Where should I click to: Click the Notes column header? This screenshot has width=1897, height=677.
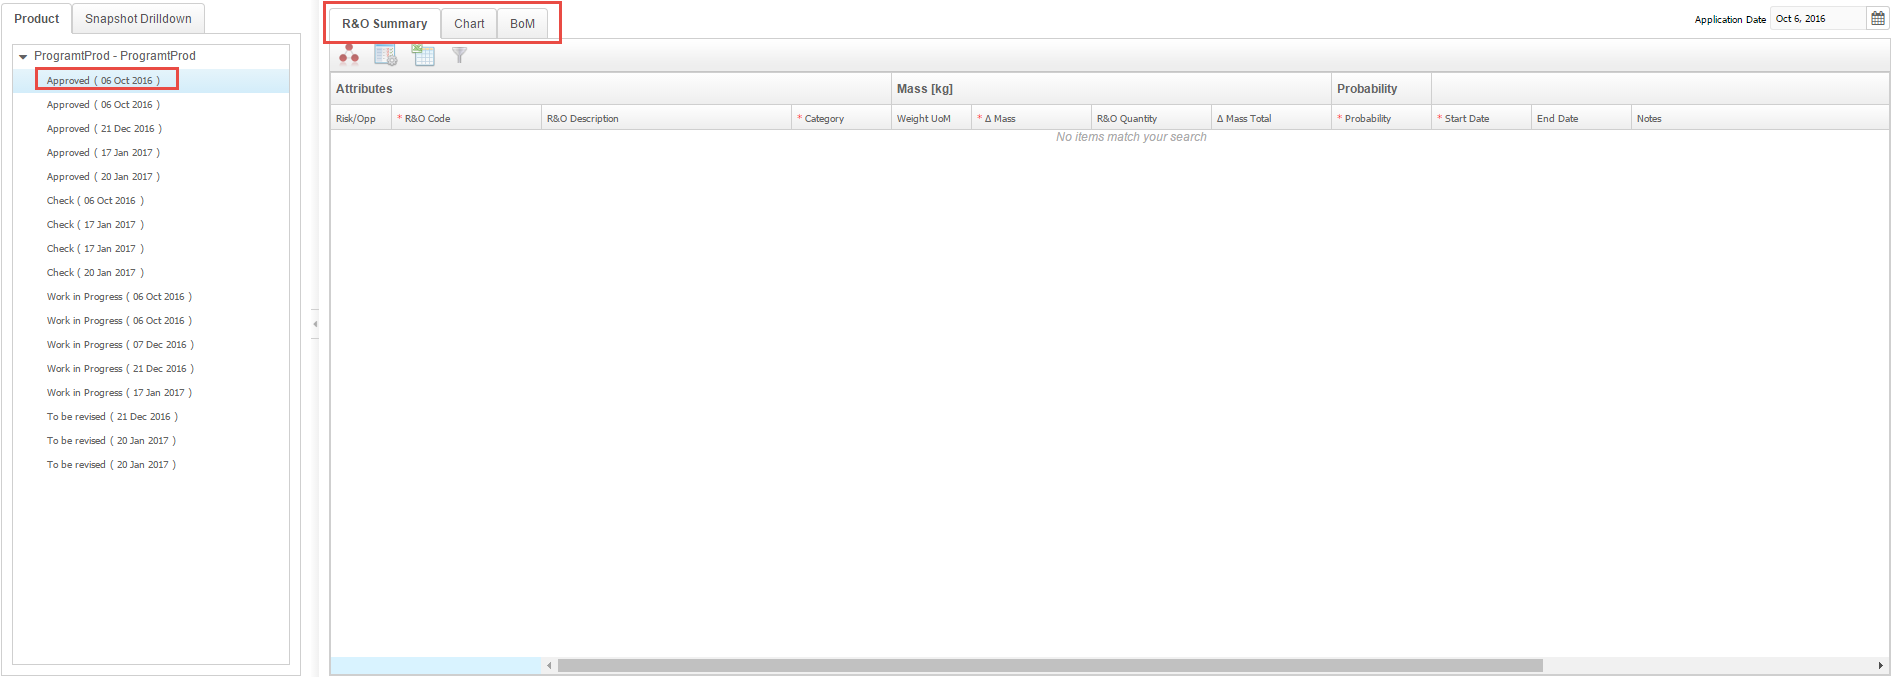coord(1760,118)
